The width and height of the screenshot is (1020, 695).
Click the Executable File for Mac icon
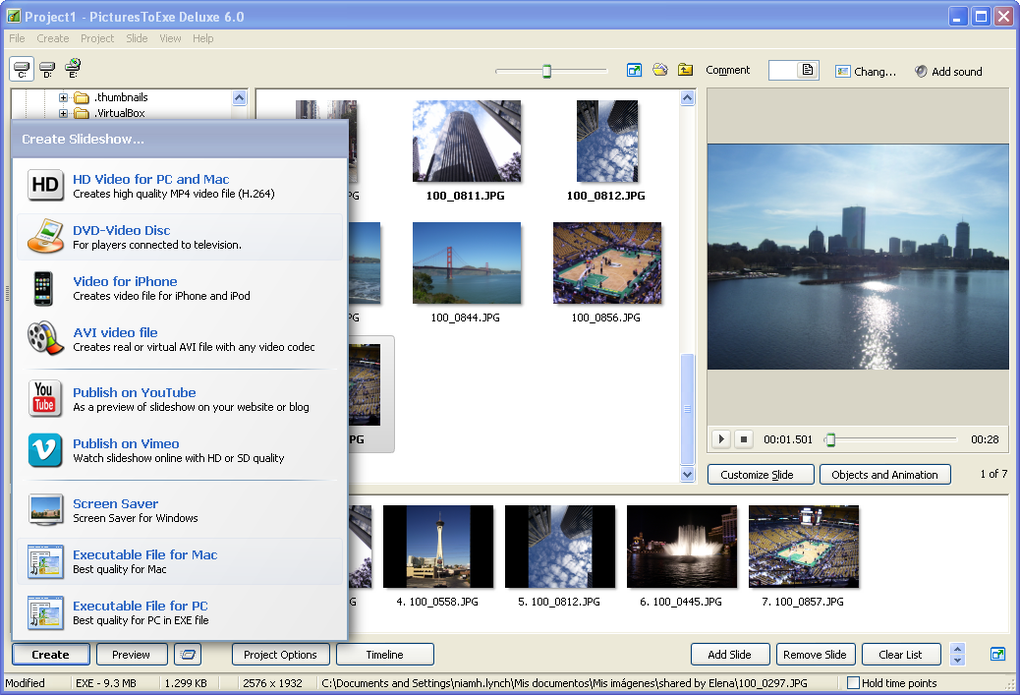pyautogui.click(x=46, y=562)
